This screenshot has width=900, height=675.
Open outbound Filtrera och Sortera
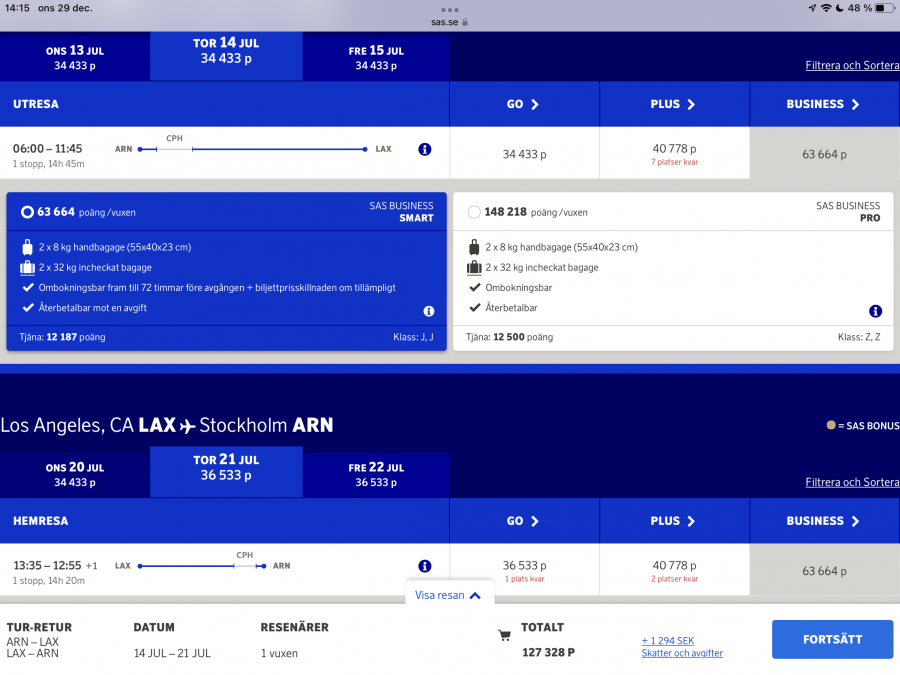tap(852, 66)
